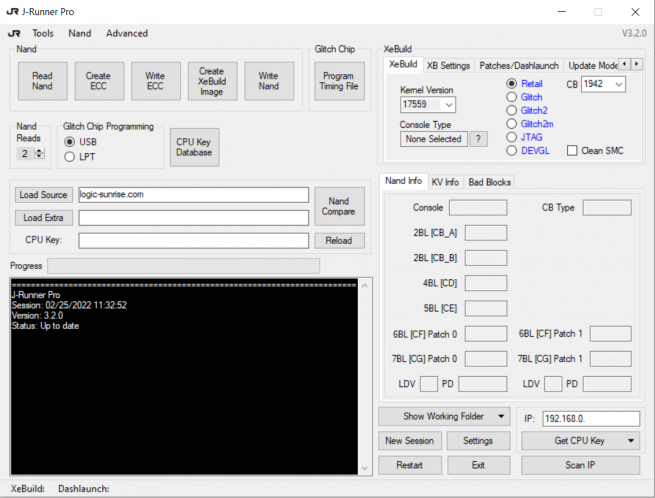Open the Kernel Version dropdown
The height and width of the screenshot is (498, 655).
(x=449, y=104)
